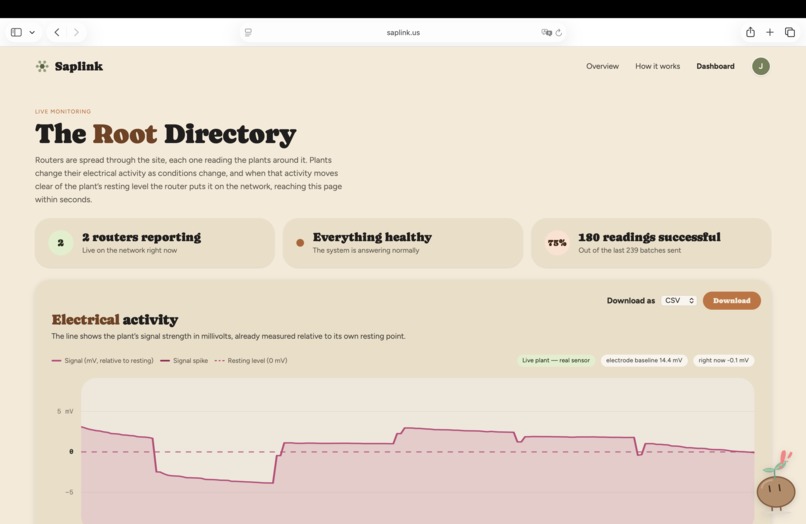Click the orange health status dot
Image resolution: width=806 pixels, height=524 pixels.
pyautogui.click(x=300, y=243)
